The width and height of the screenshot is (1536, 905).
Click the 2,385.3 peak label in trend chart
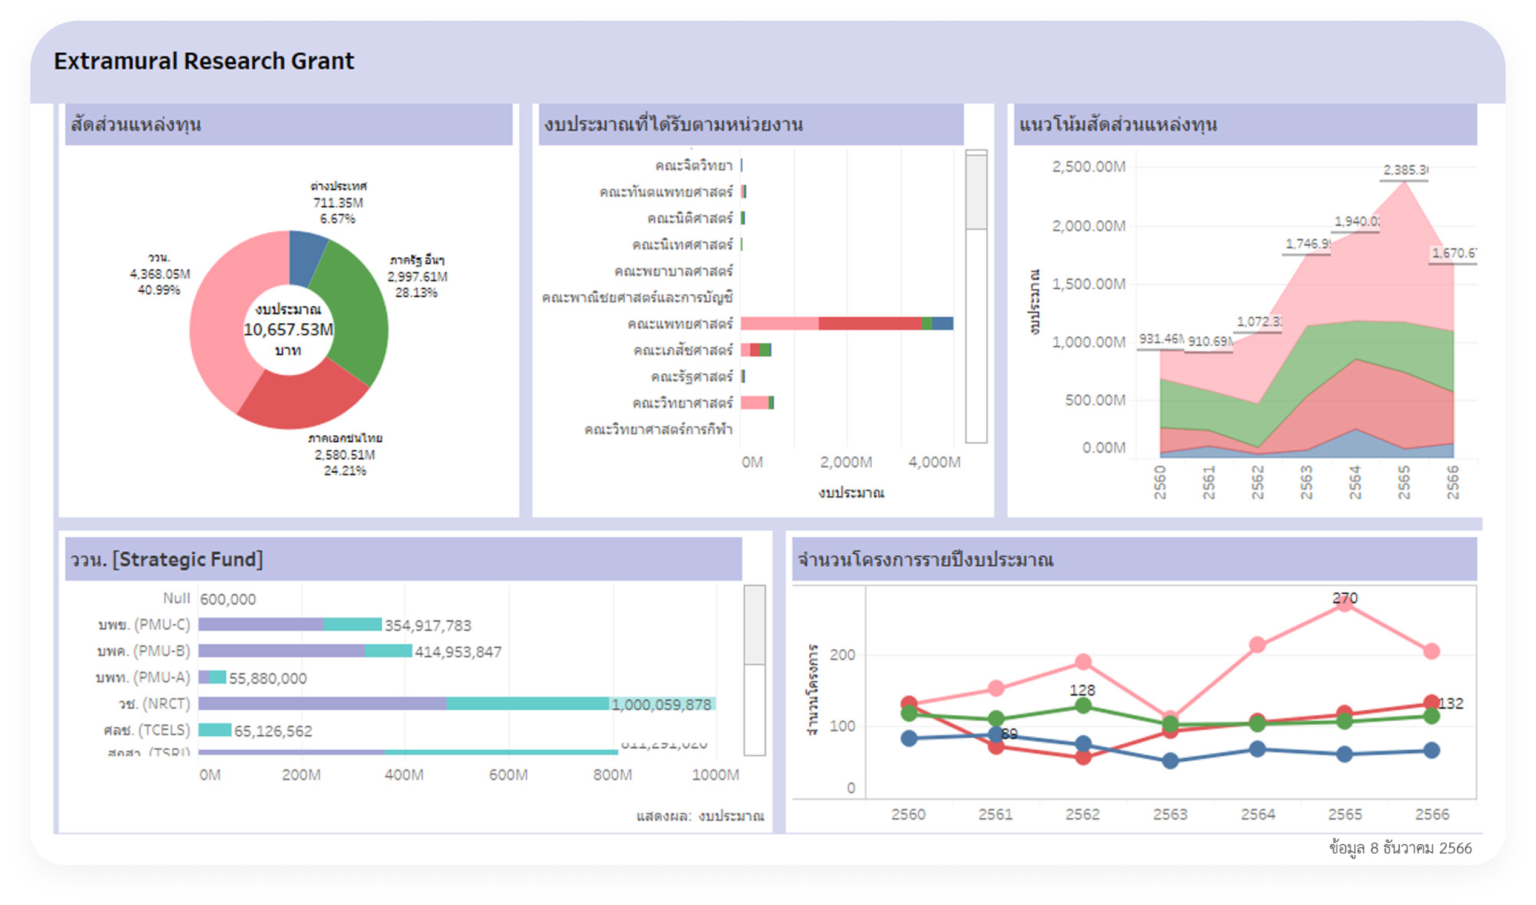(x=1404, y=170)
